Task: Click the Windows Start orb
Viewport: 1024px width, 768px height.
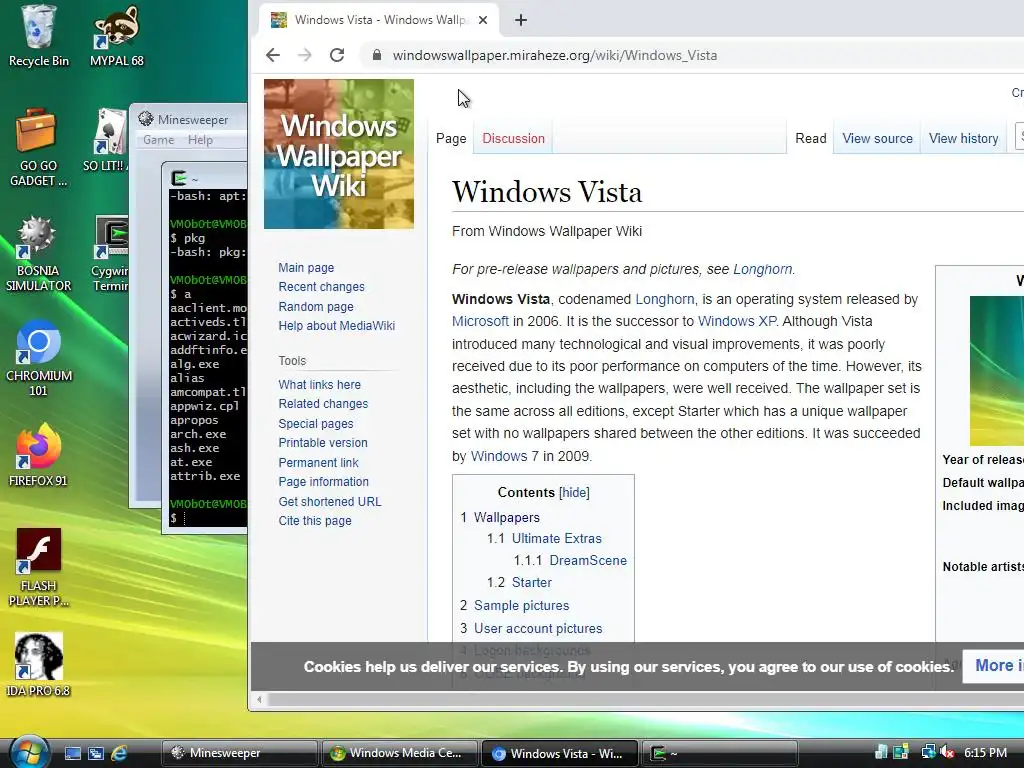Action: click(x=29, y=752)
